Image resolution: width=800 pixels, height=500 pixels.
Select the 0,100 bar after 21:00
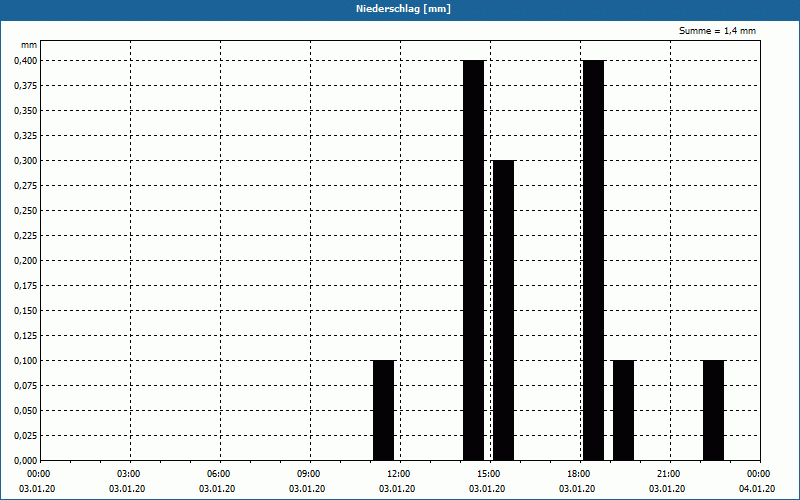click(713, 410)
